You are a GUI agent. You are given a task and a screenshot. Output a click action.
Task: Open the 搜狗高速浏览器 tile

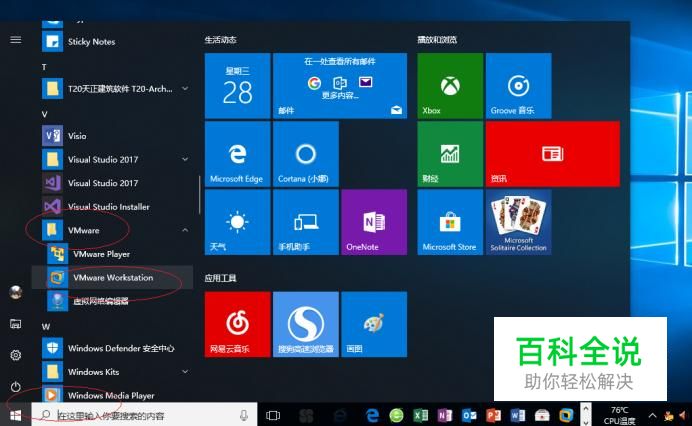coord(306,324)
